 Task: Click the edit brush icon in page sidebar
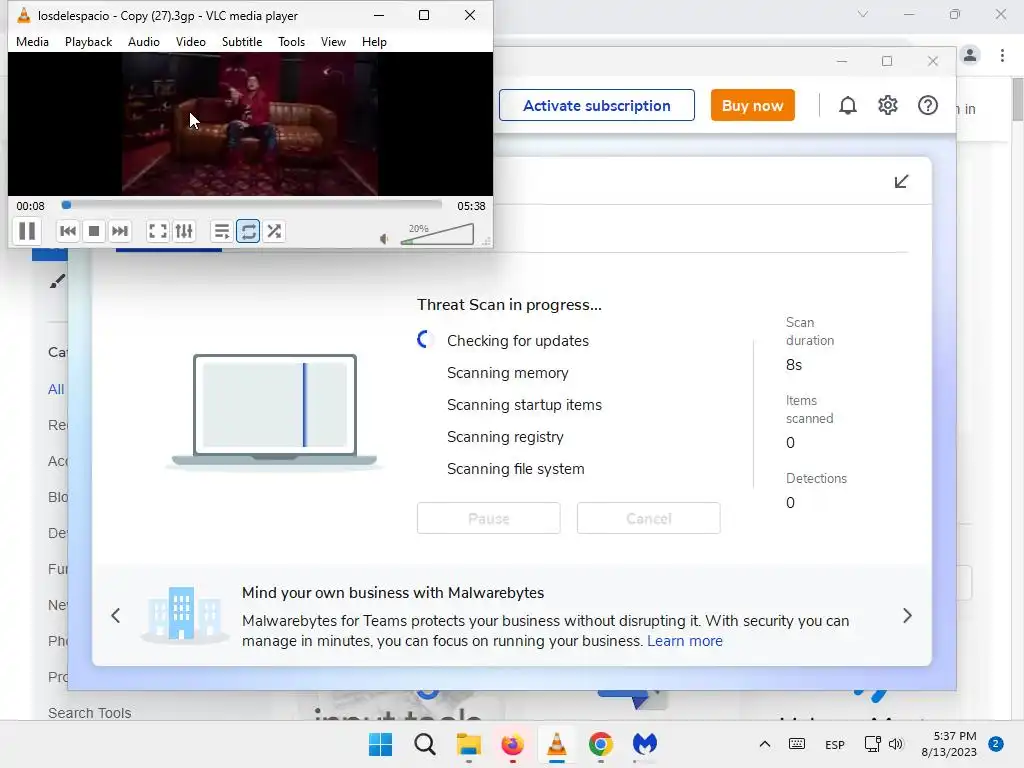click(57, 281)
